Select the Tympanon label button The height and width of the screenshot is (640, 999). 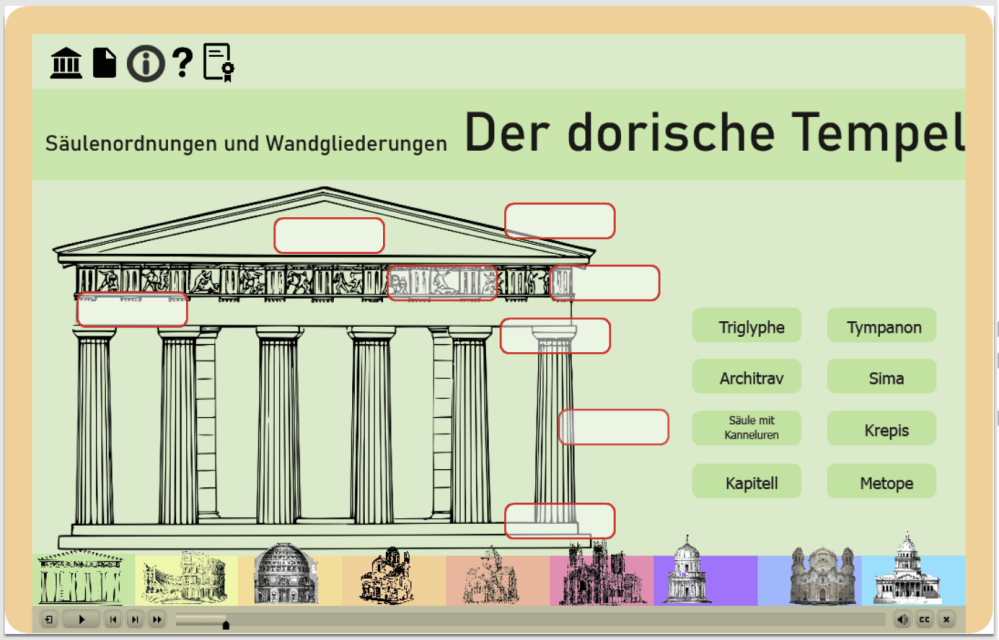click(x=882, y=327)
